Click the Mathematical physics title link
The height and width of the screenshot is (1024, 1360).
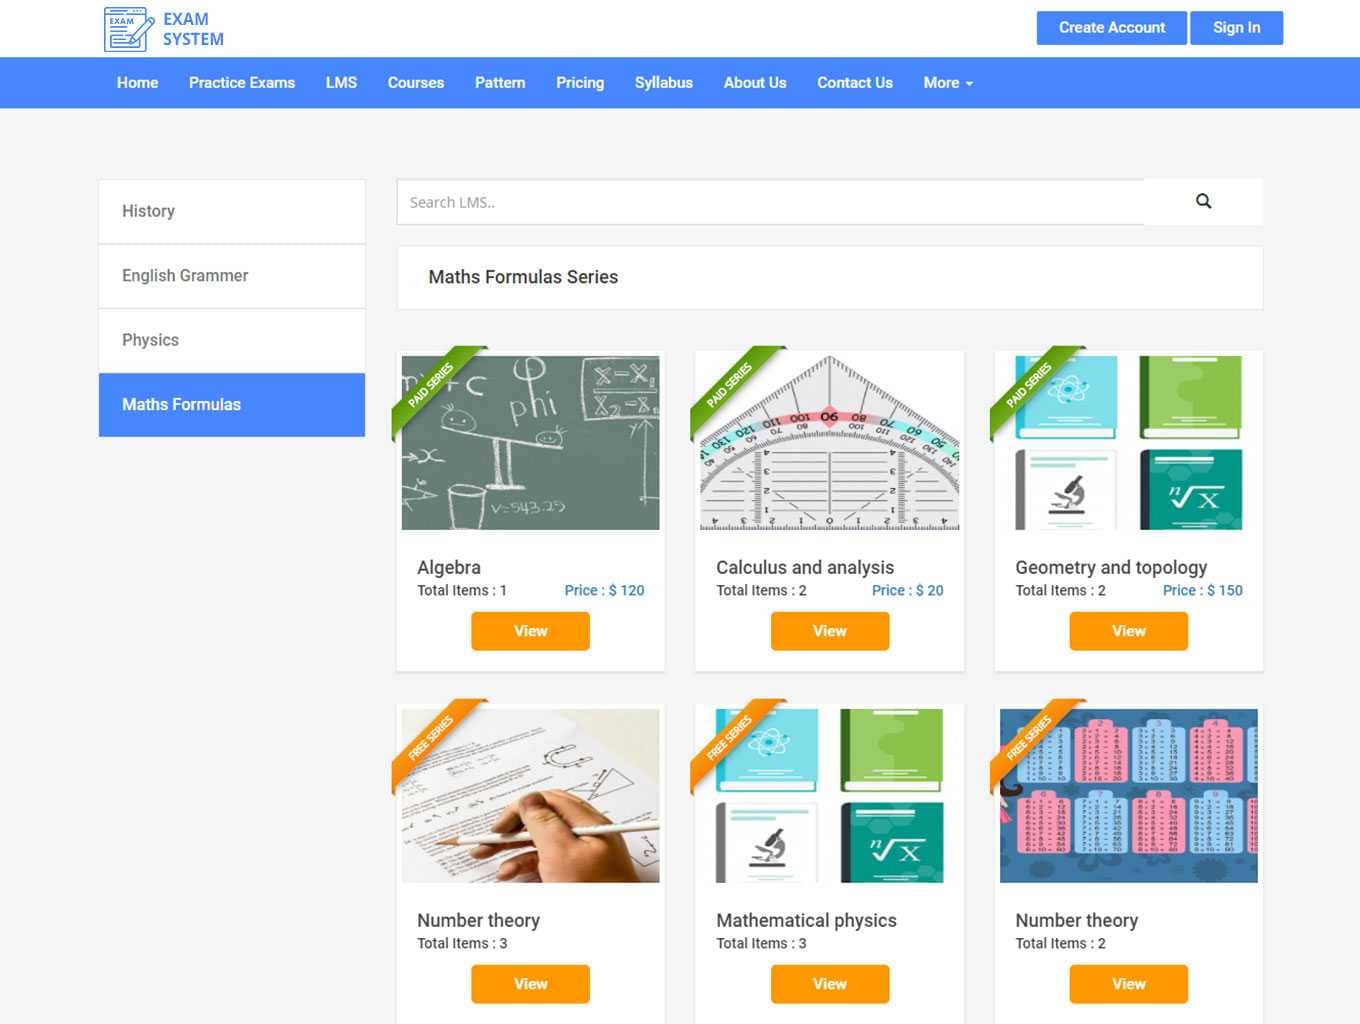[x=806, y=920]
